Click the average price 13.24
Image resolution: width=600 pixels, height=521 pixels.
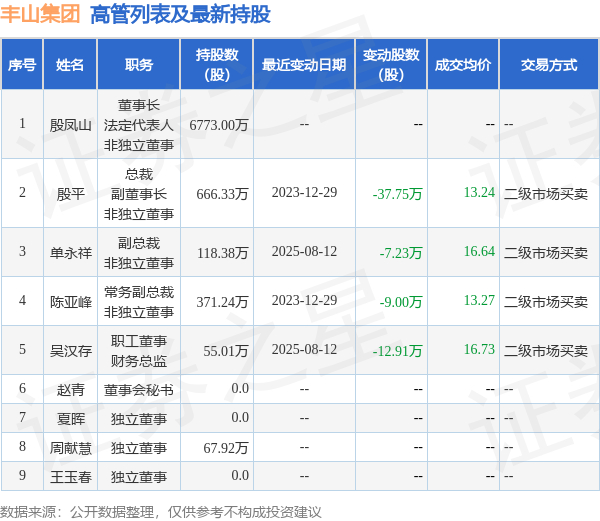click(479, 192)
